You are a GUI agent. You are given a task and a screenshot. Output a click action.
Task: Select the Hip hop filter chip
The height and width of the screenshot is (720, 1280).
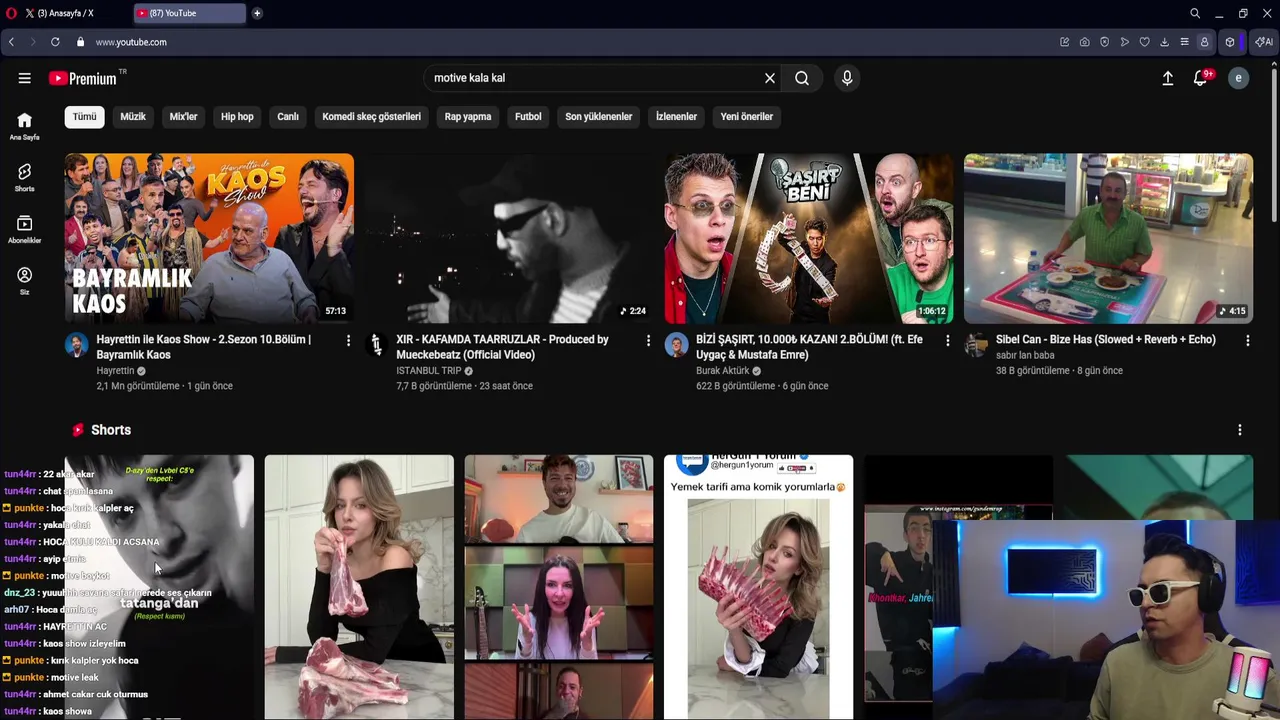[x=237, y=116]
